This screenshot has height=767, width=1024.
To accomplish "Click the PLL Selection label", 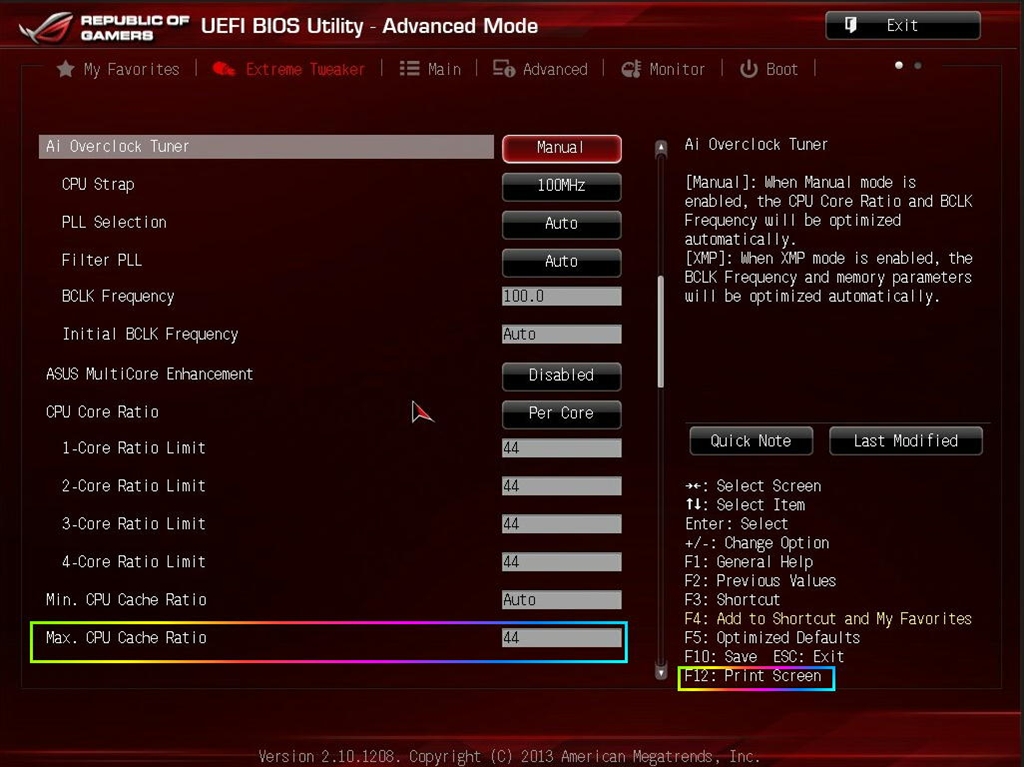I will 114,222.
